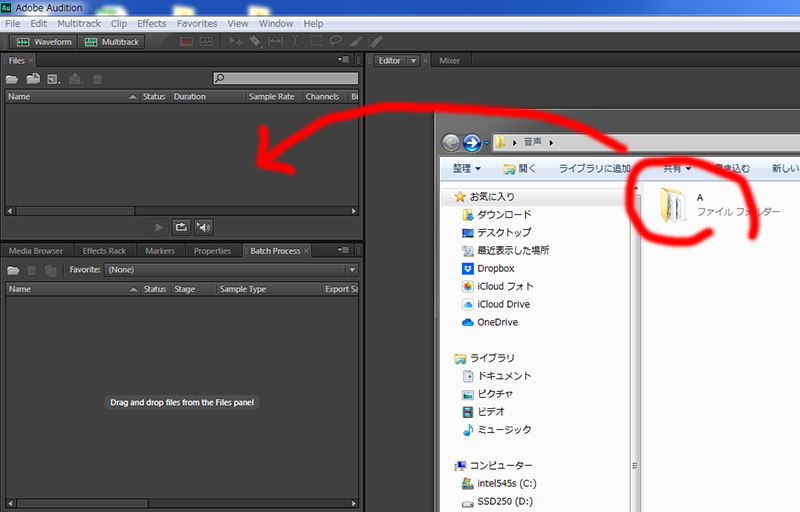Screen dimensions: 800x512
Task: Click trash icon in Batch Process panel
Action: click(x=32, y=270)
